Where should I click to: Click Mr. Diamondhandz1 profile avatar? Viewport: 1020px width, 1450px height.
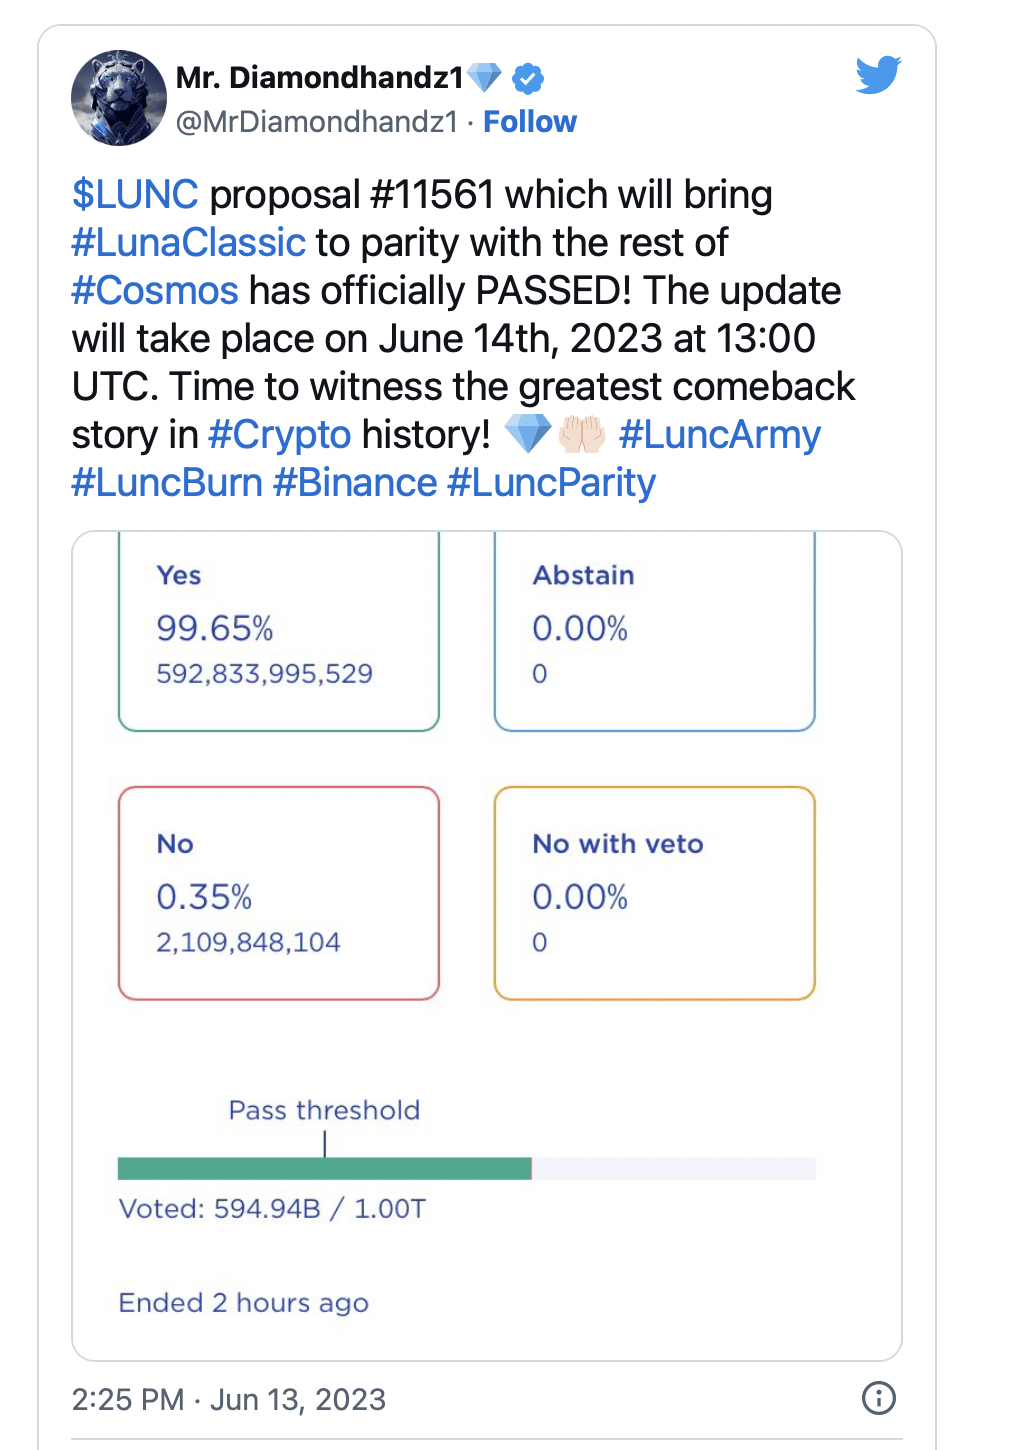(x=119, y=98)
